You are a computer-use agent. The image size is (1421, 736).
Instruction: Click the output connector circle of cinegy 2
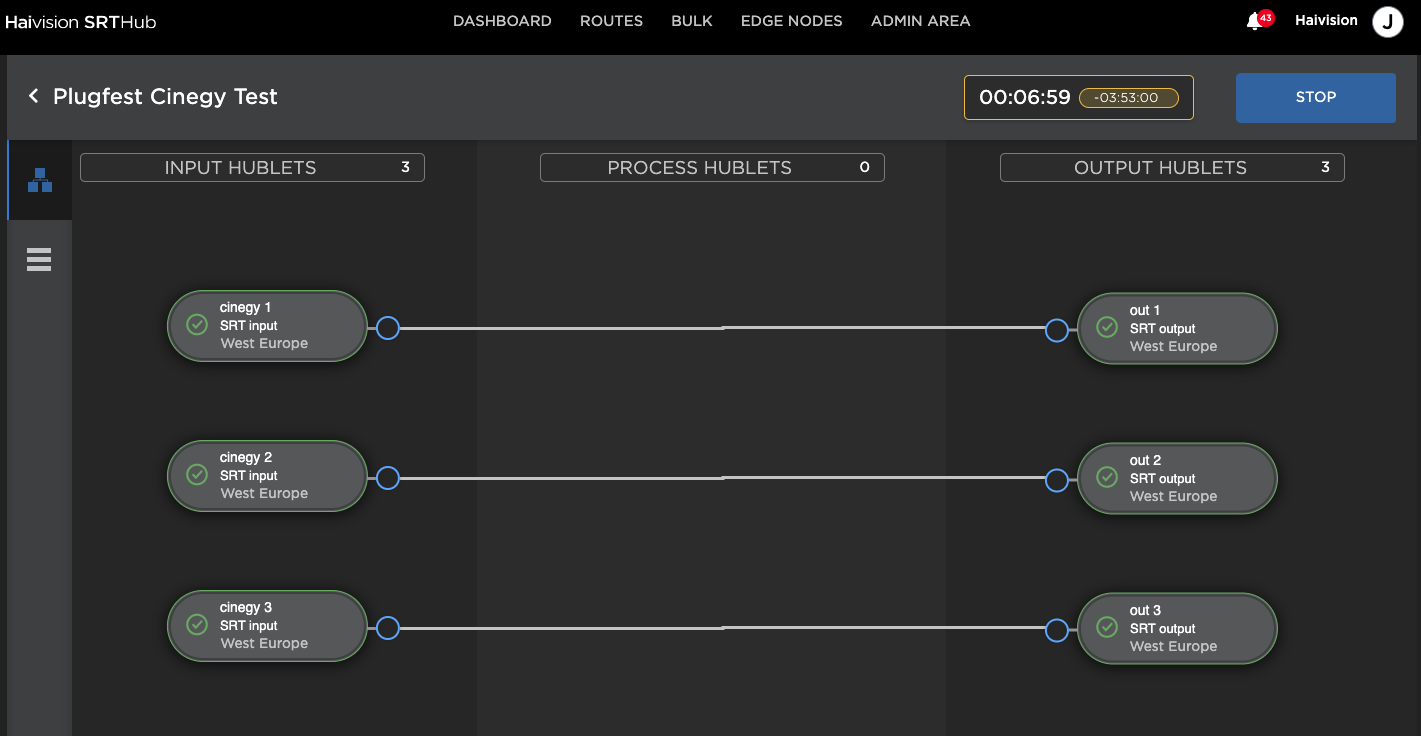click(388, 478)
